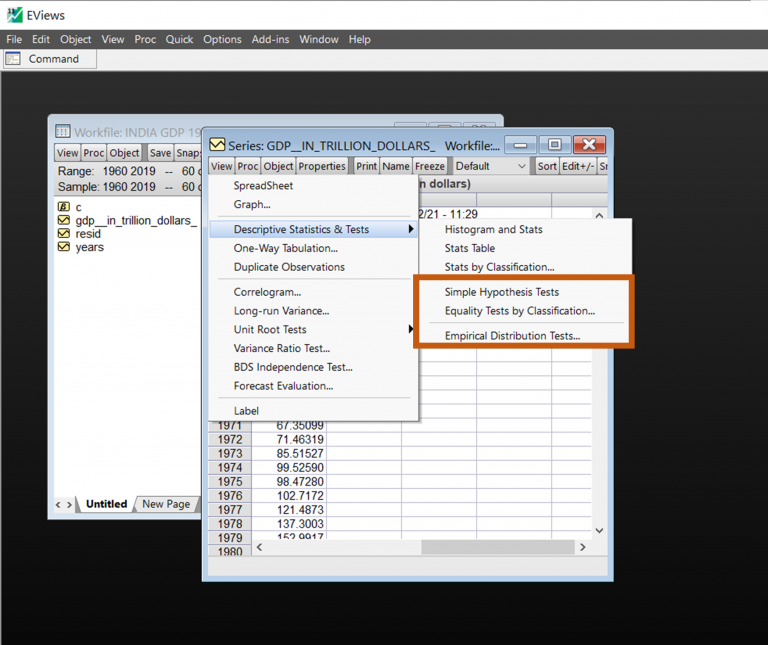Choose Duplicate Observations menu entry

click(313, 267)
